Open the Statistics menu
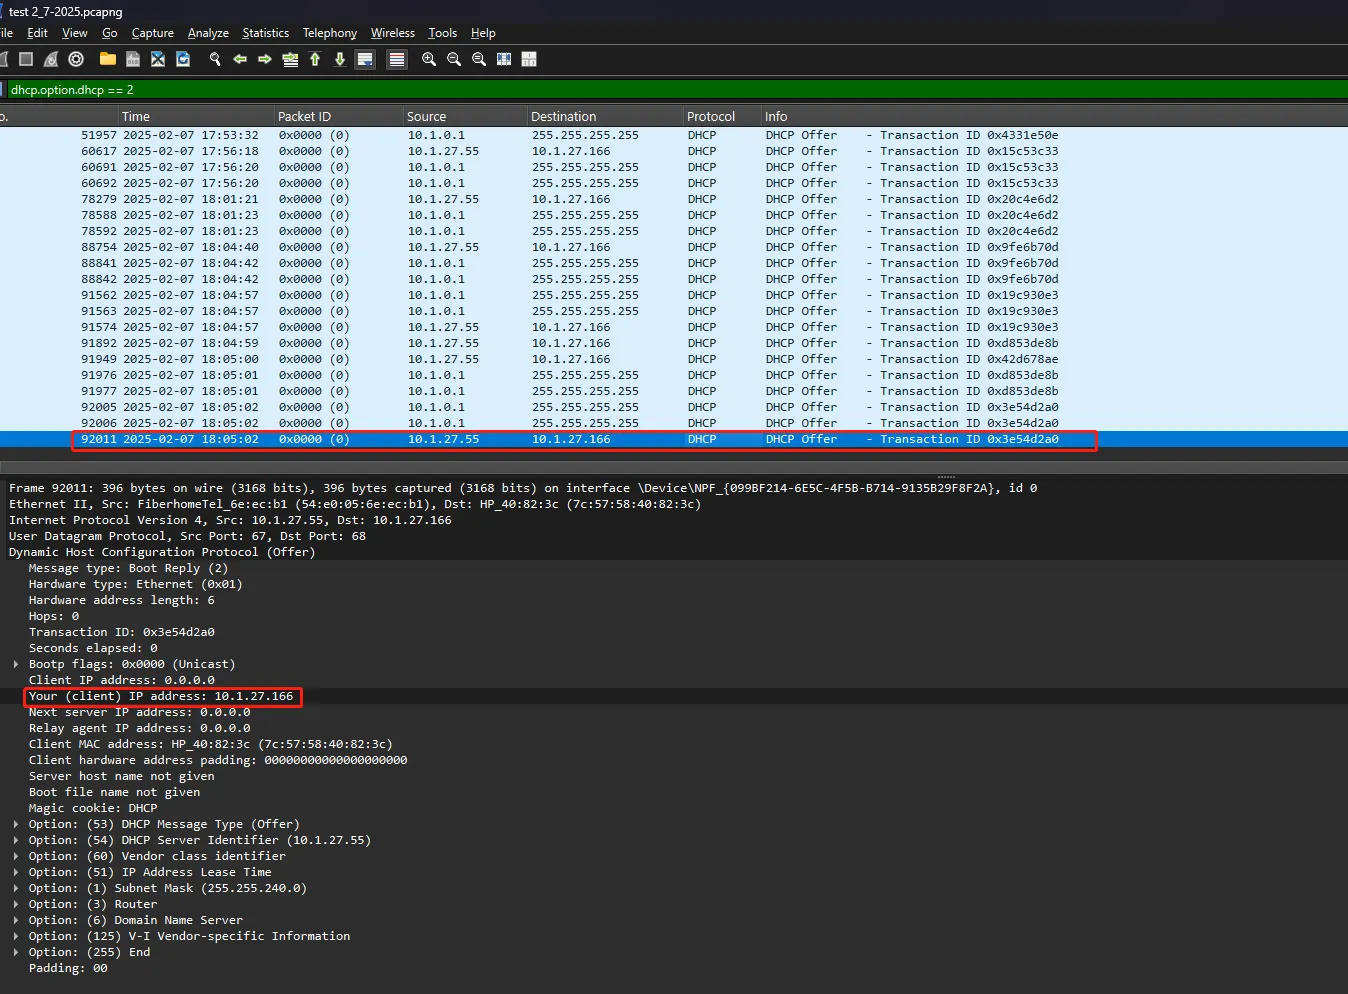 coord(265,32)
